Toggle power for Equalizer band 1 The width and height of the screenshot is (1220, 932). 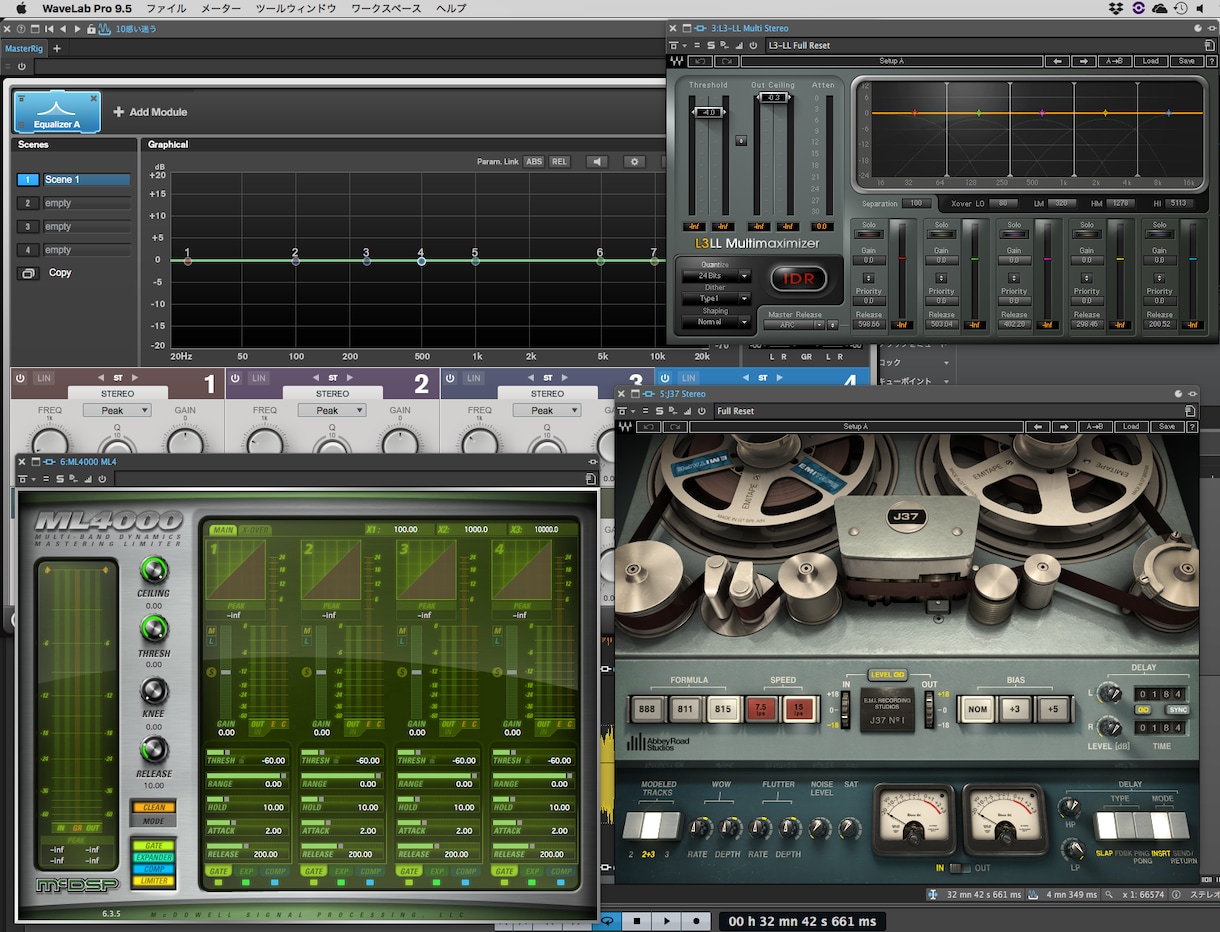pyautogui.click(x=18, y=378)
